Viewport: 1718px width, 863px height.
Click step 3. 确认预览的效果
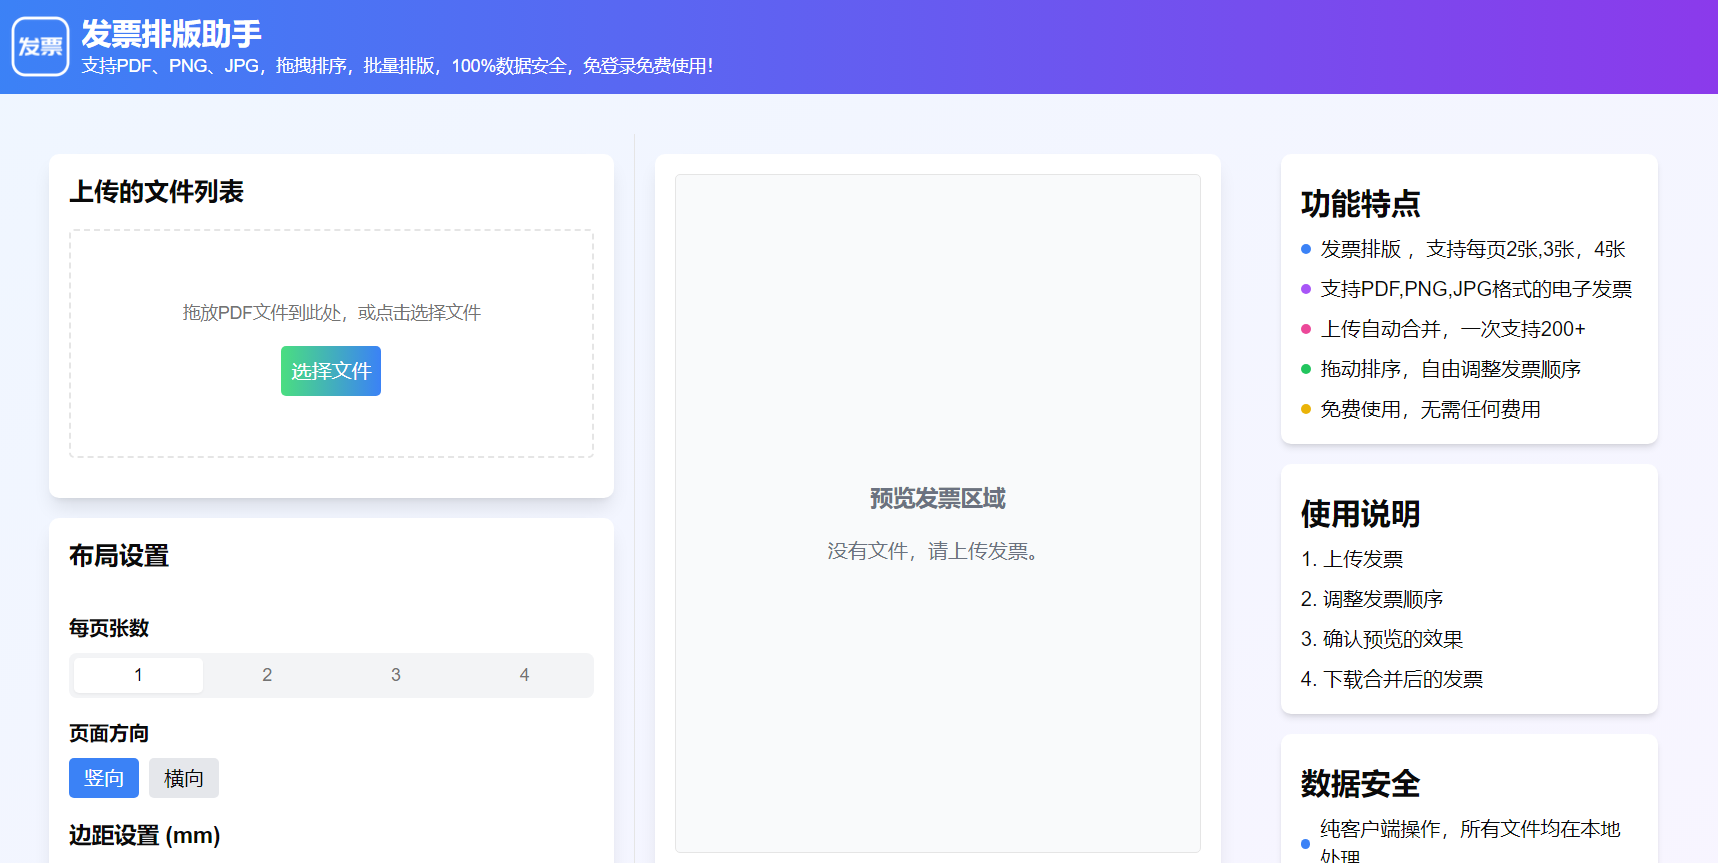click(1382, 639)
